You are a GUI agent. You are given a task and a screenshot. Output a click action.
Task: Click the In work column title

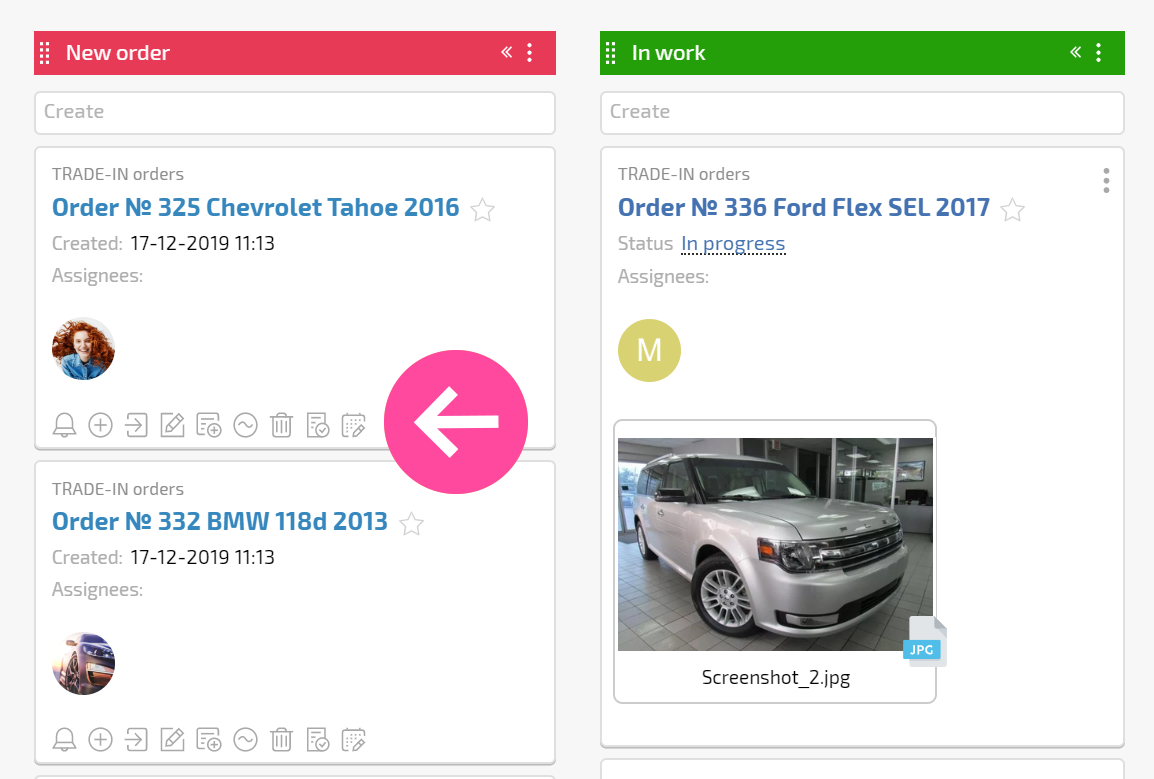click(668, 53)
